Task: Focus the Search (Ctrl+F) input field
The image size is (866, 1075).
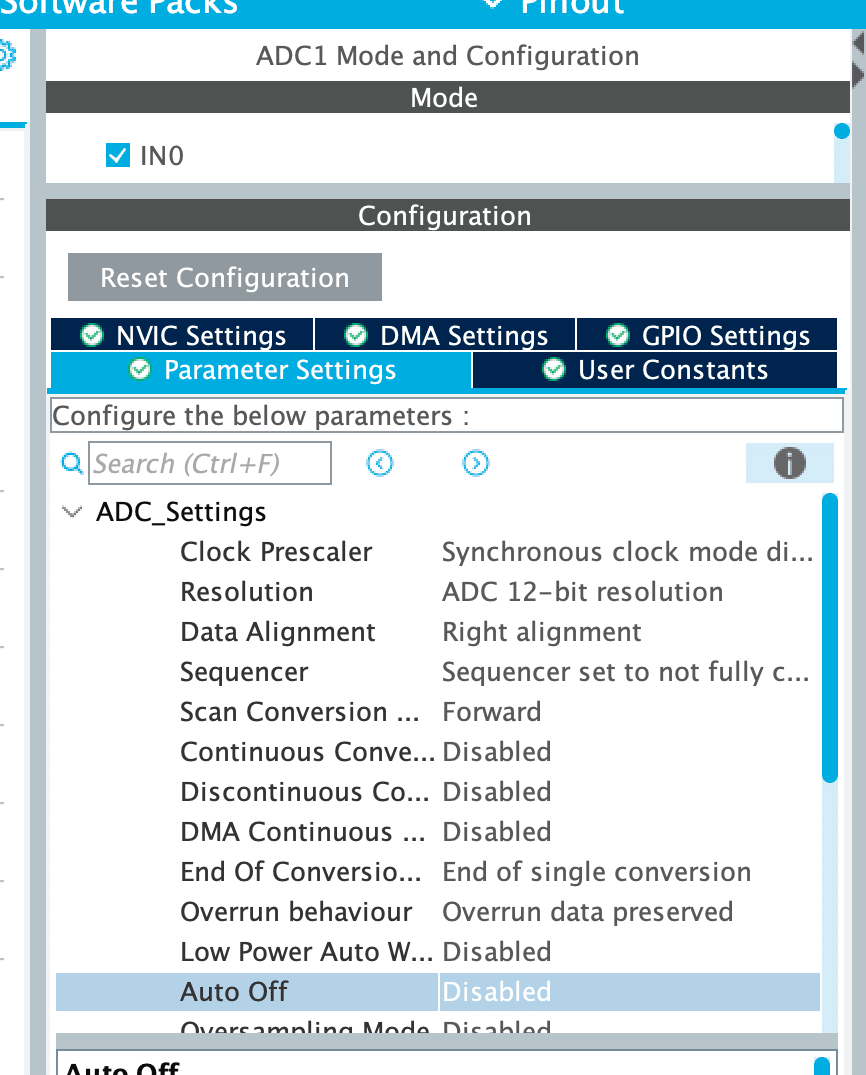Action: (x=210, y=463)
